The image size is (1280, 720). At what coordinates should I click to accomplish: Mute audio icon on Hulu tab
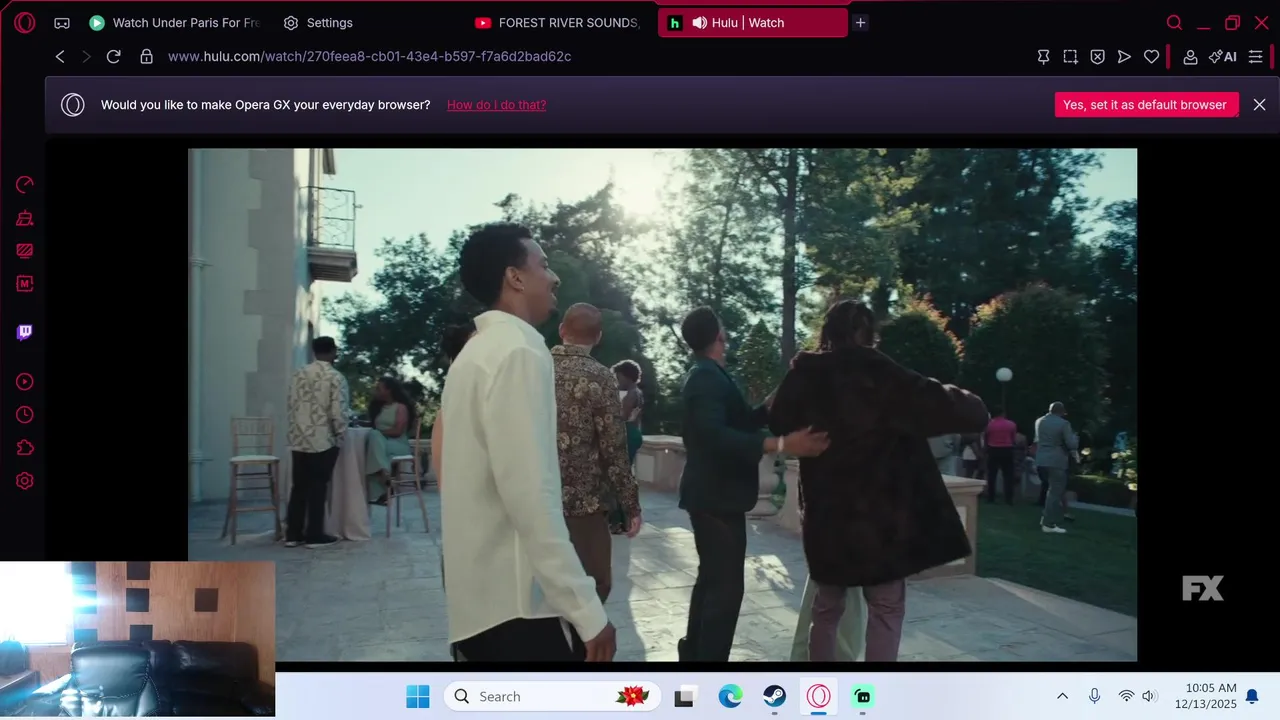[699, 22]
